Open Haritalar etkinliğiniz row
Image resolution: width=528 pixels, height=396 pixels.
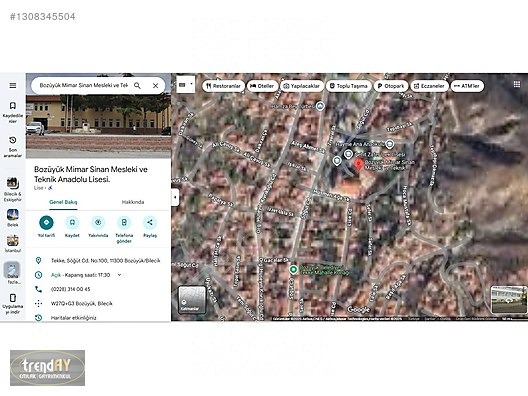[98, 318]
